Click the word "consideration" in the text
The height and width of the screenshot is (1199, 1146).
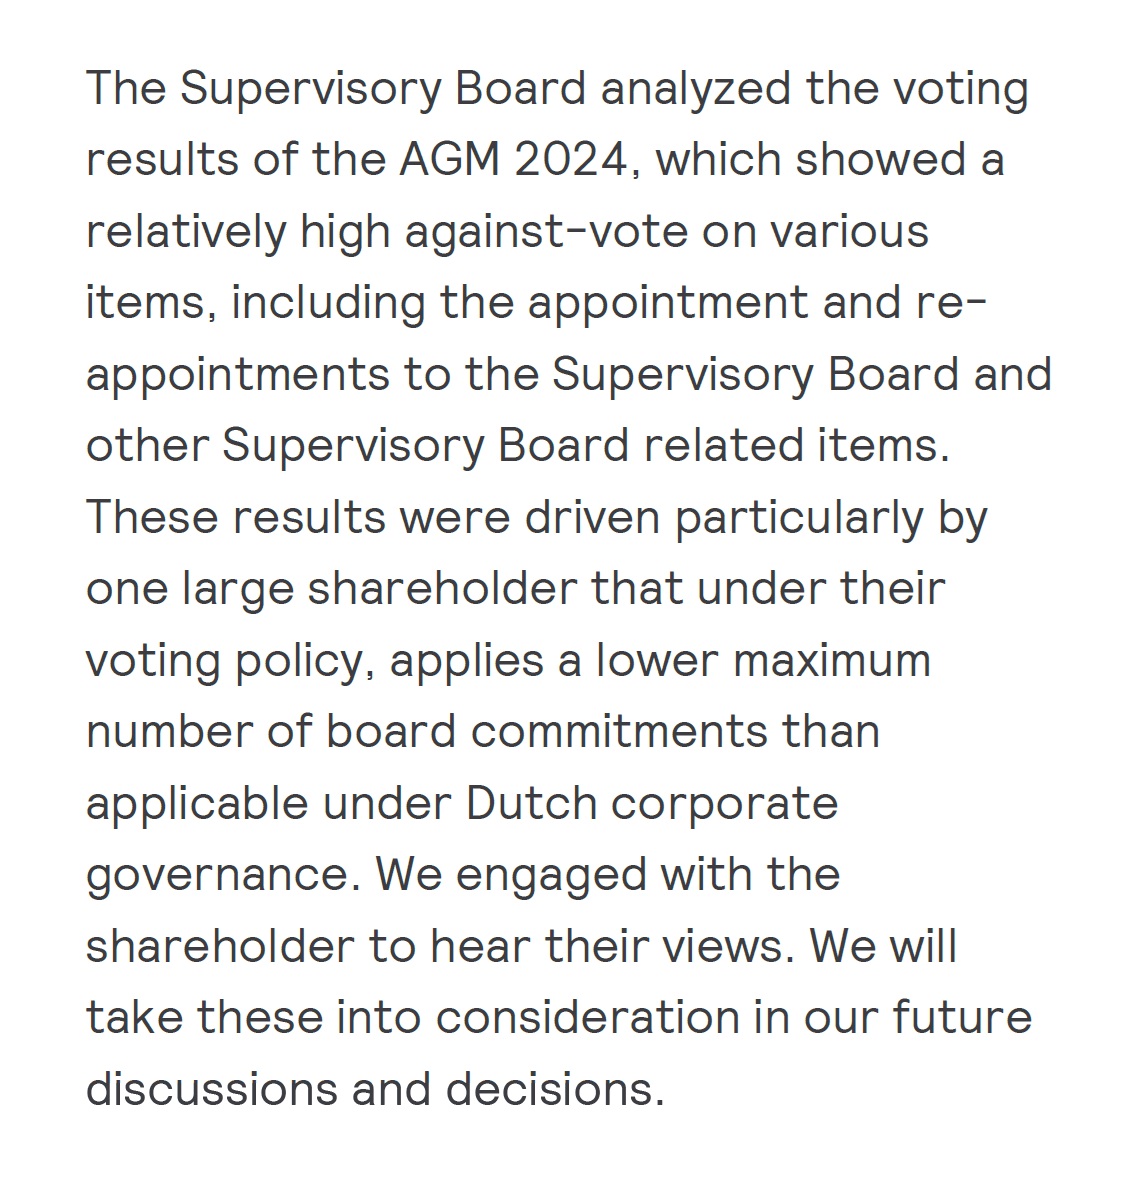tap(589, 1019)
